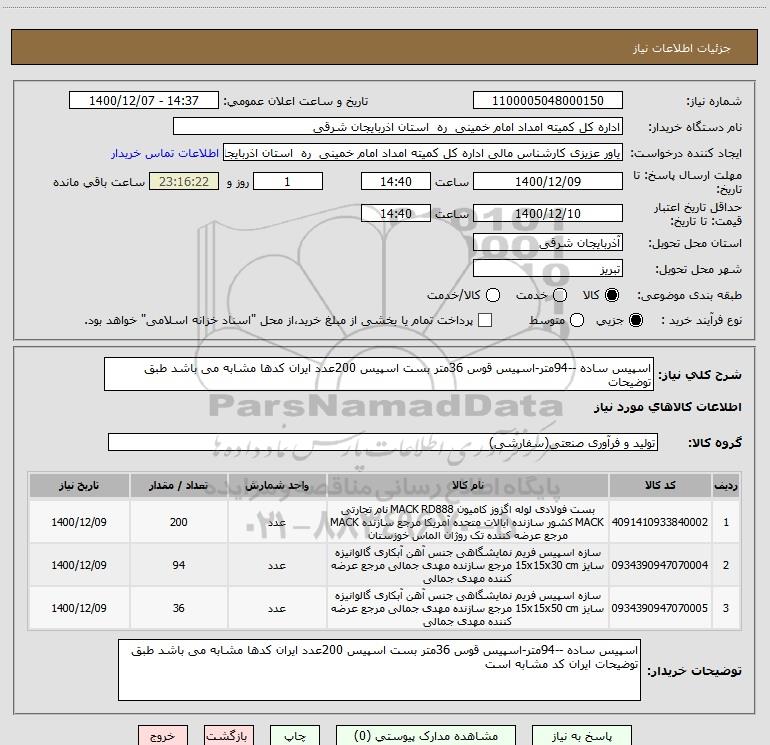Click the بازگشت back button
Screen dimensions: 770x745
[x=229, y=736]
